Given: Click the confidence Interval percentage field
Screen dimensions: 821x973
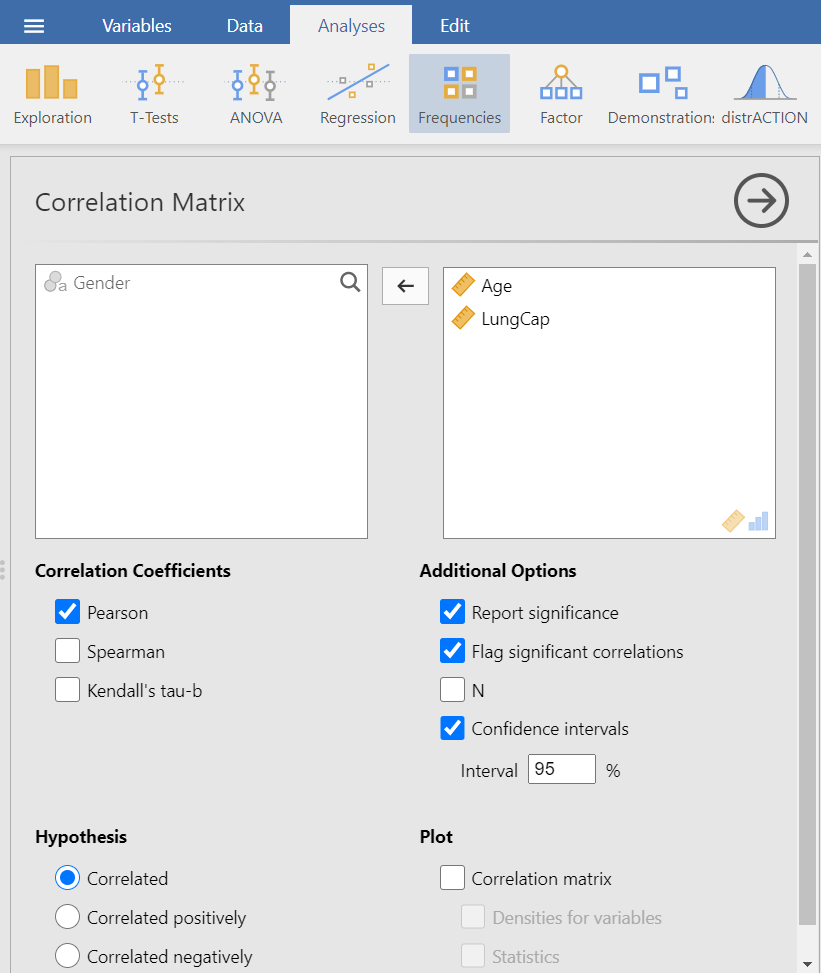Looking at the screenshot, I should tap(561, 770).
